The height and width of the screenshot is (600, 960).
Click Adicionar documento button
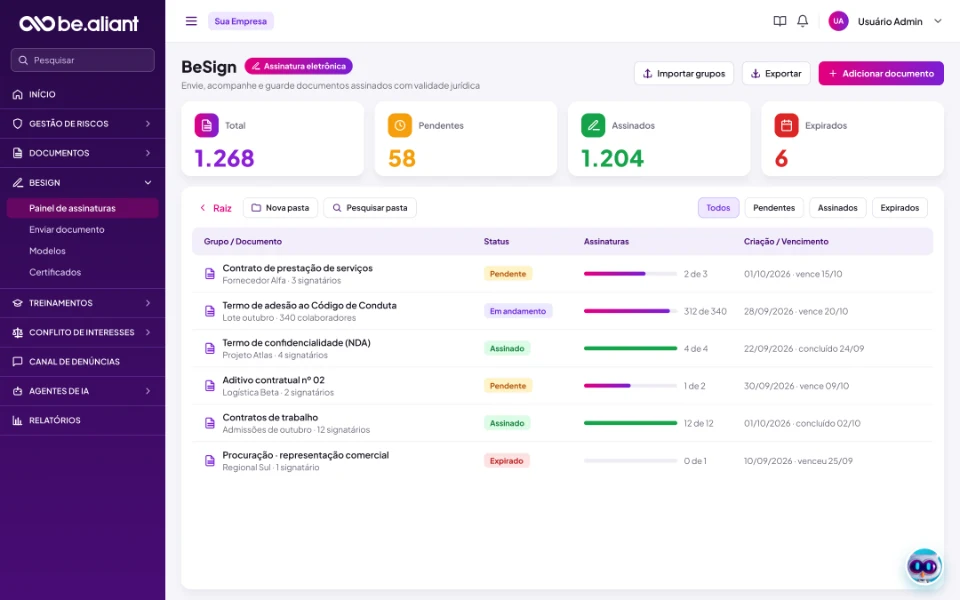pos(881,73)
